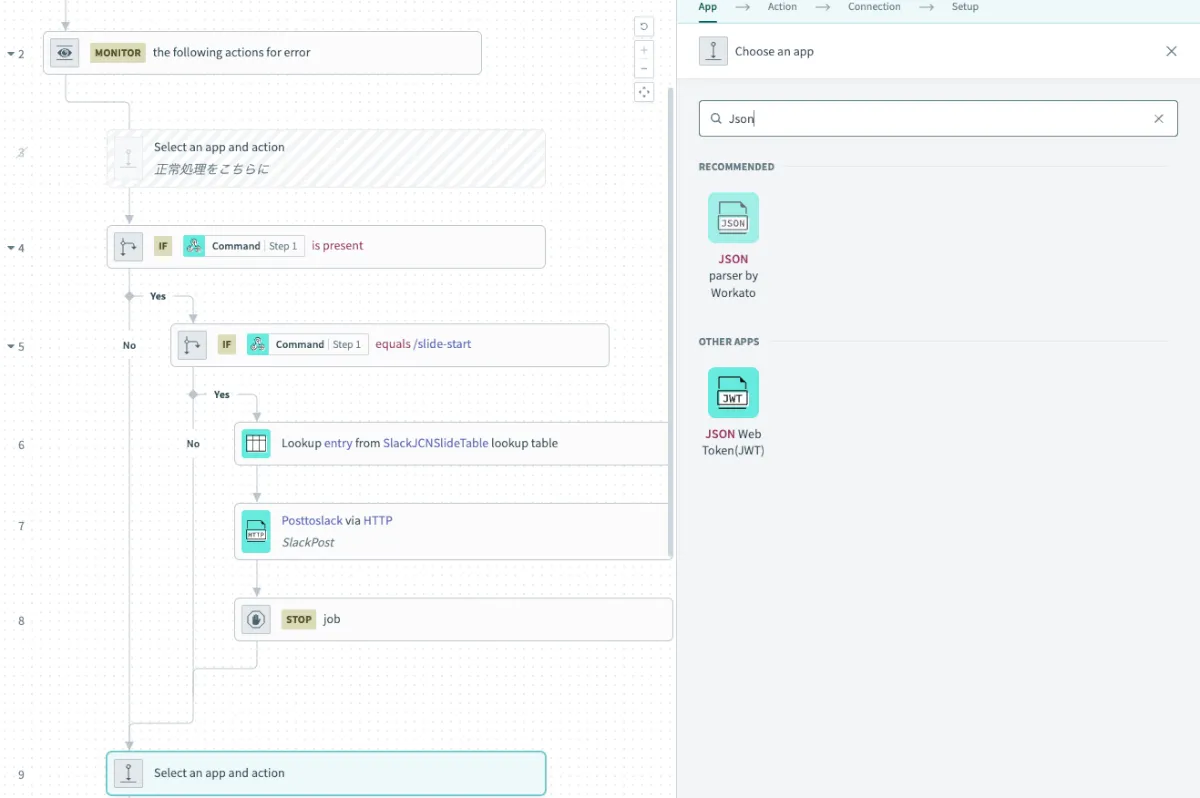Click the webhook Command icon in step 4
The image size is (1200, 798).
point(194,246)
